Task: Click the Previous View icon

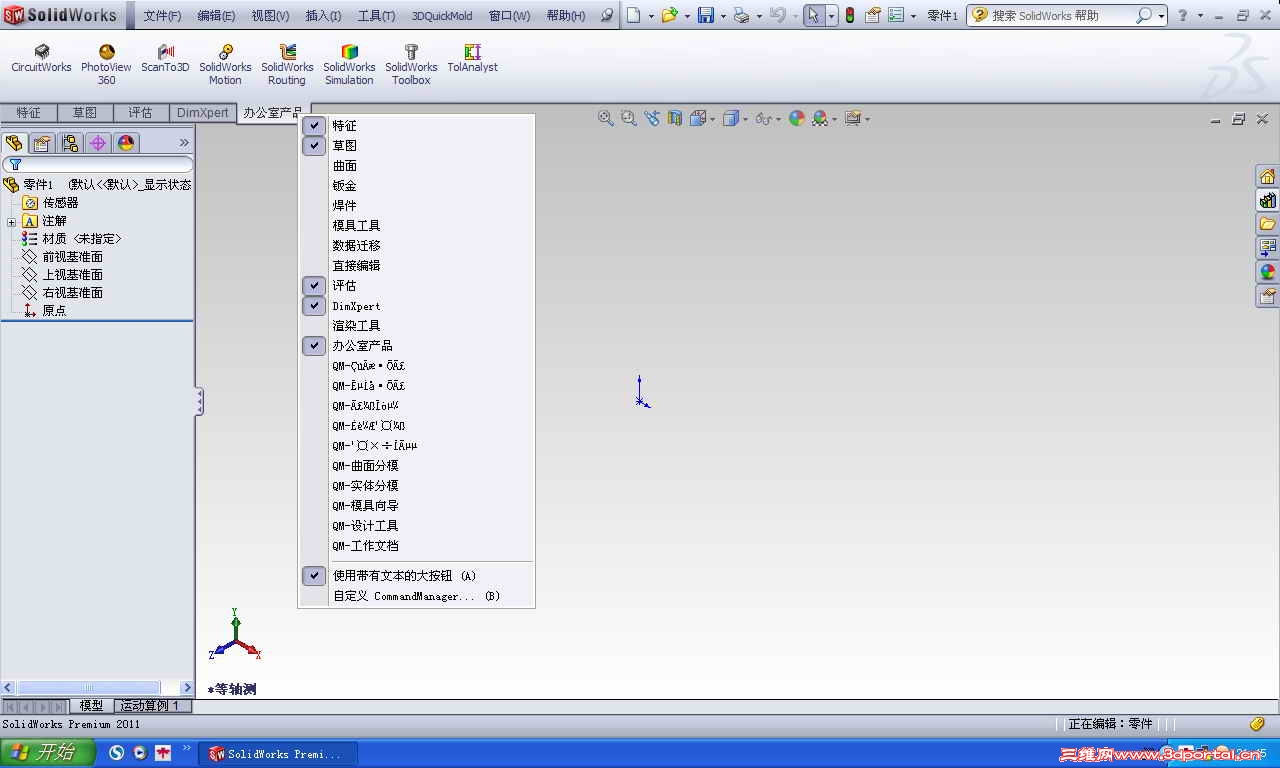Action: point(652,118)
